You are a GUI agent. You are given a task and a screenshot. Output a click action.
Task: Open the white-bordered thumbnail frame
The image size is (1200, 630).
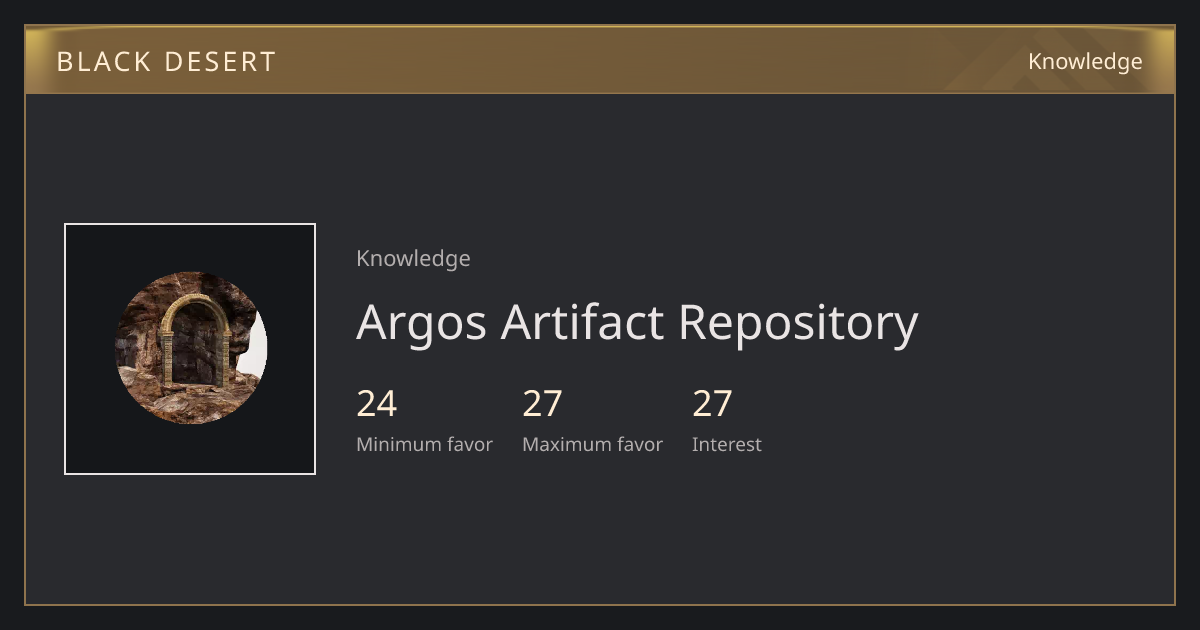(x=190, y=349)
